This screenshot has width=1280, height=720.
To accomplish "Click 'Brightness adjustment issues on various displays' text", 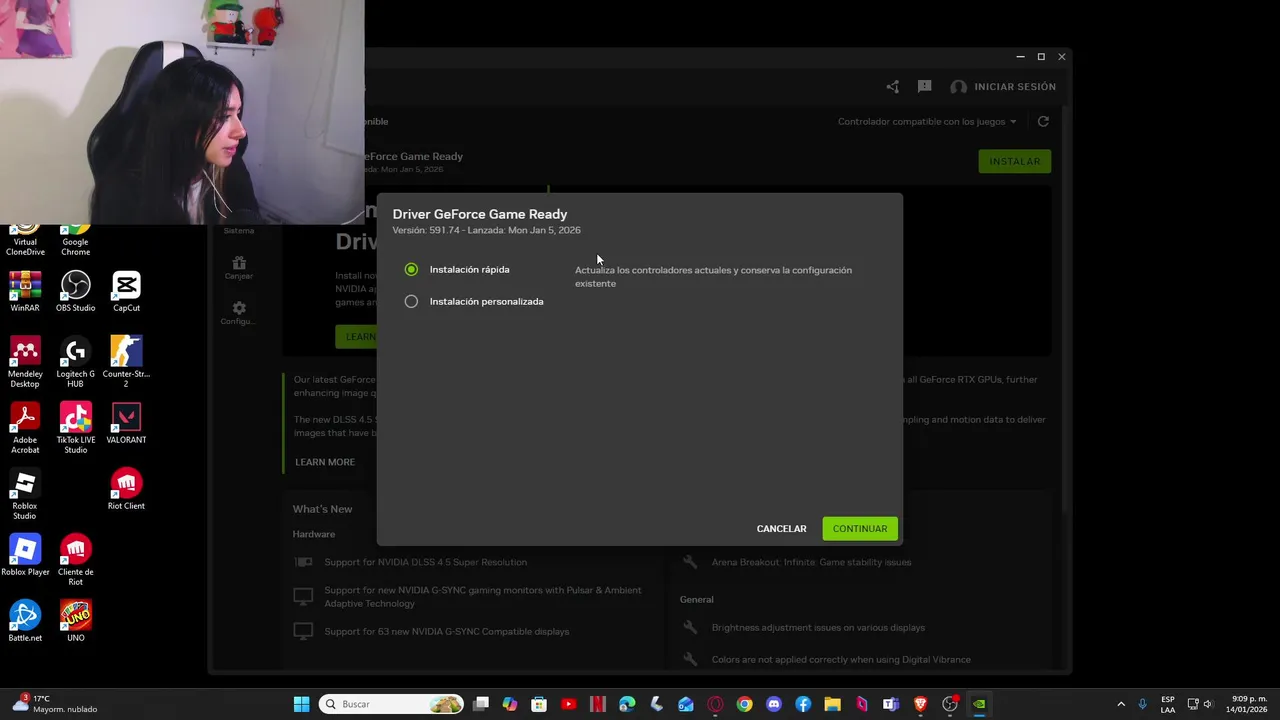I will [818, 628].
